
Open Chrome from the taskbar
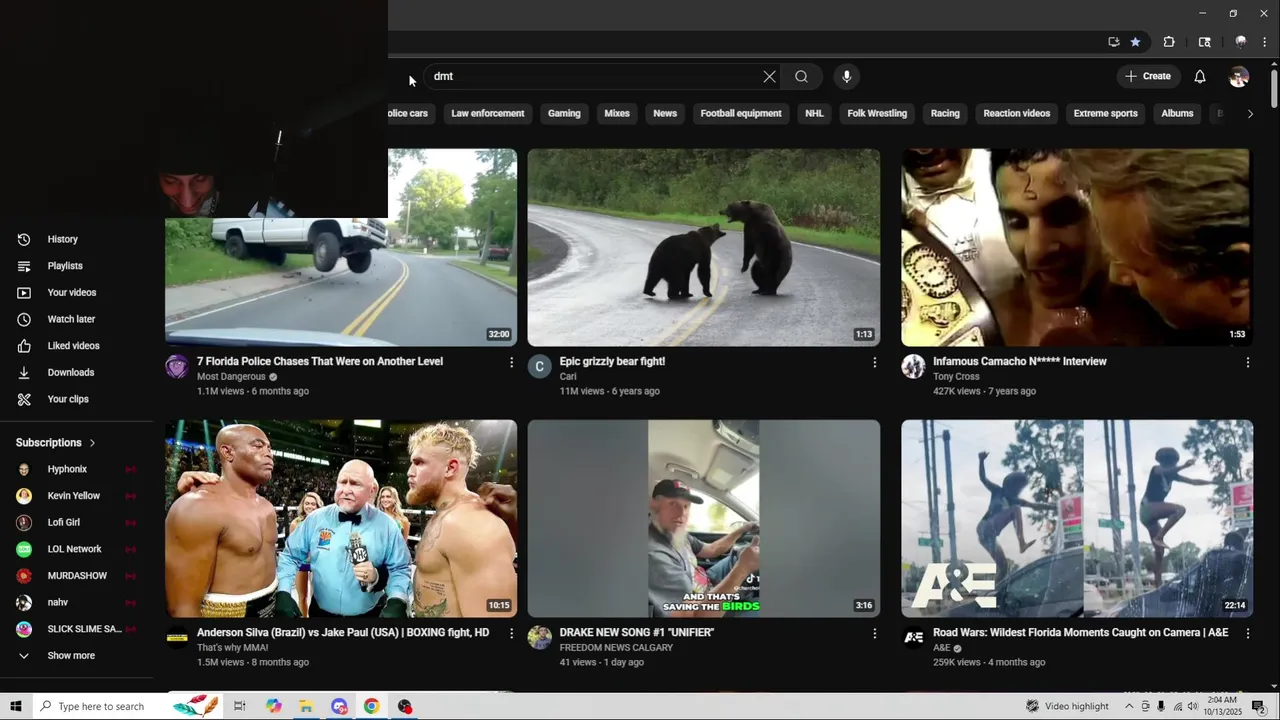[x=371, y=707]
